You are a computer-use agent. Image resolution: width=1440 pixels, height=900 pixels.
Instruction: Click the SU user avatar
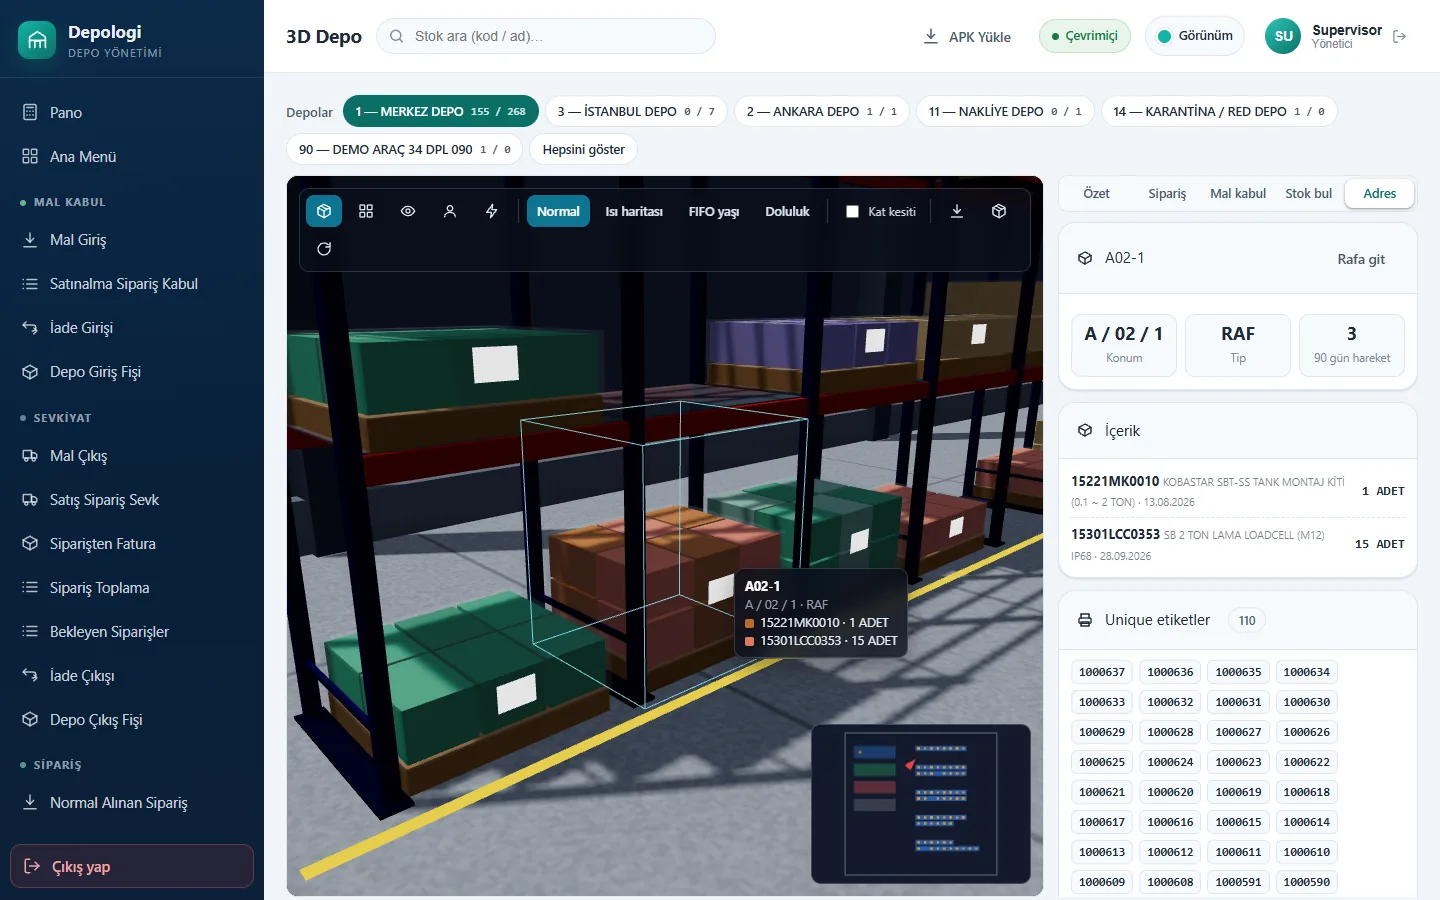(x=1283, y=36)
